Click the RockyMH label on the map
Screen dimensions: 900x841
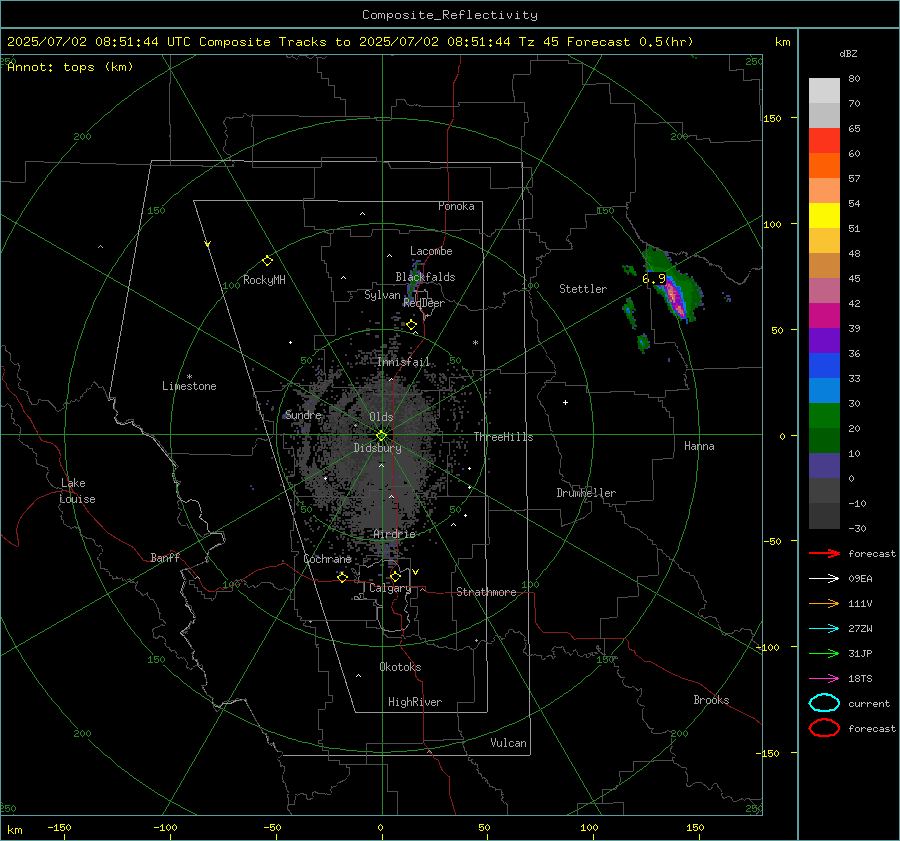pos(264,280)
